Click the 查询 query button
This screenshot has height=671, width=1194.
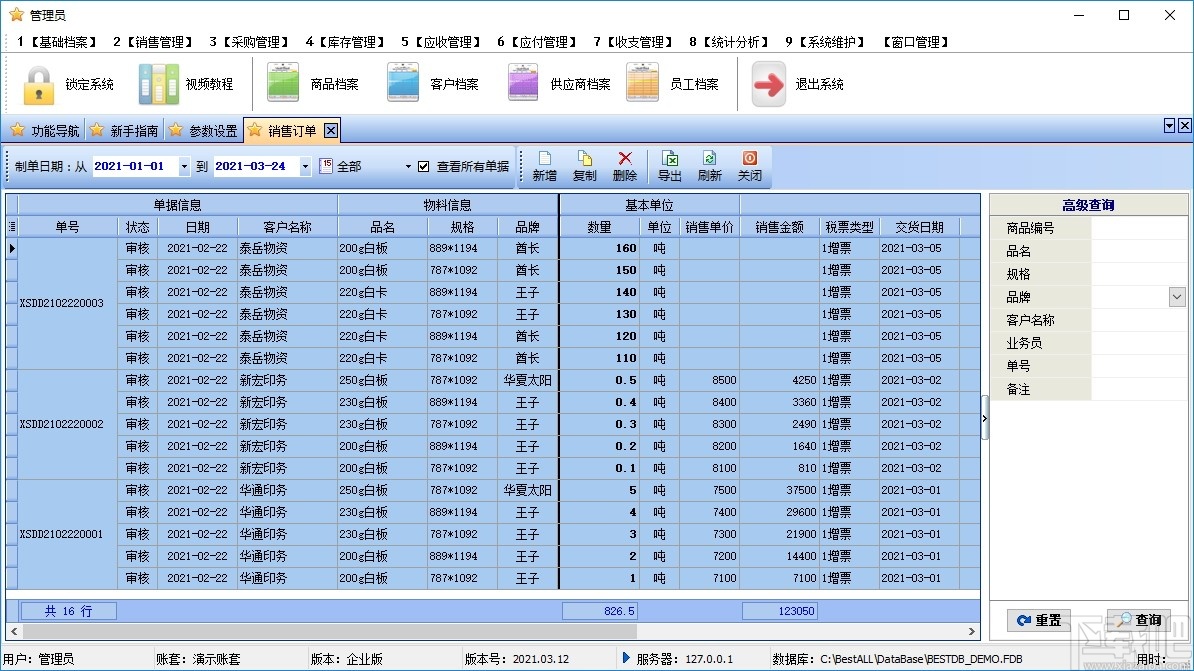(x=1139, y=620)
